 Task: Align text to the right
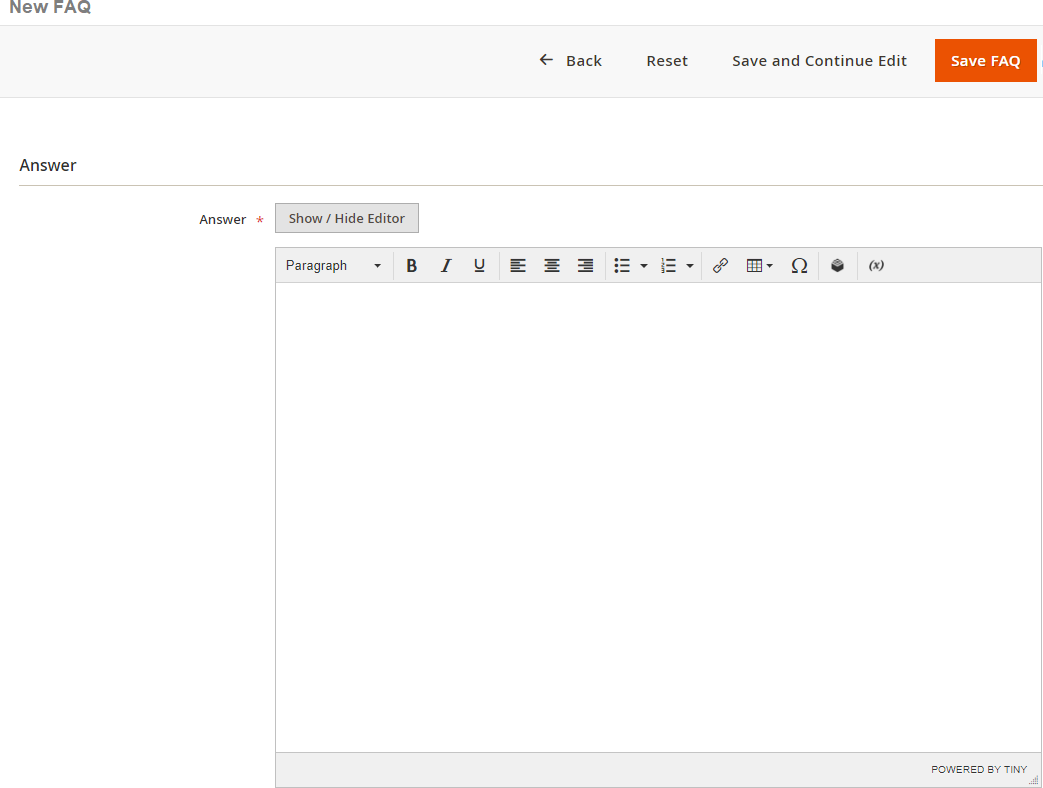coord(586,266)
